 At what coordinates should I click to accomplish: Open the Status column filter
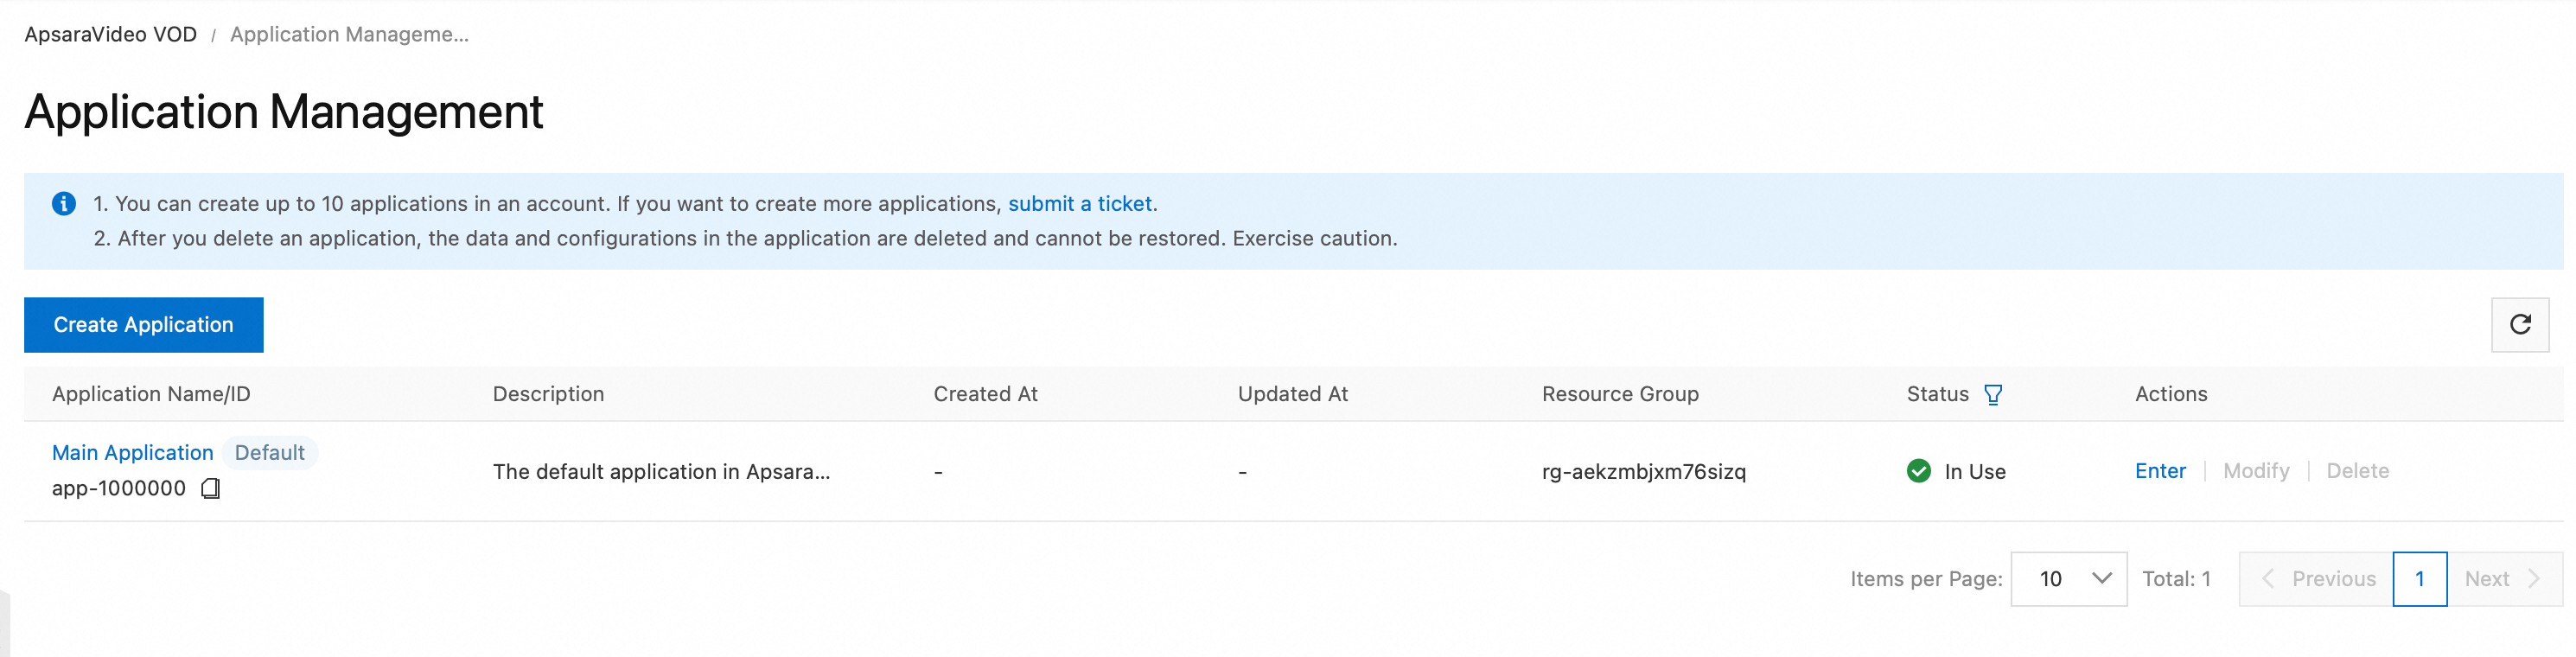pyautogui.click(x=1992, y=395)
